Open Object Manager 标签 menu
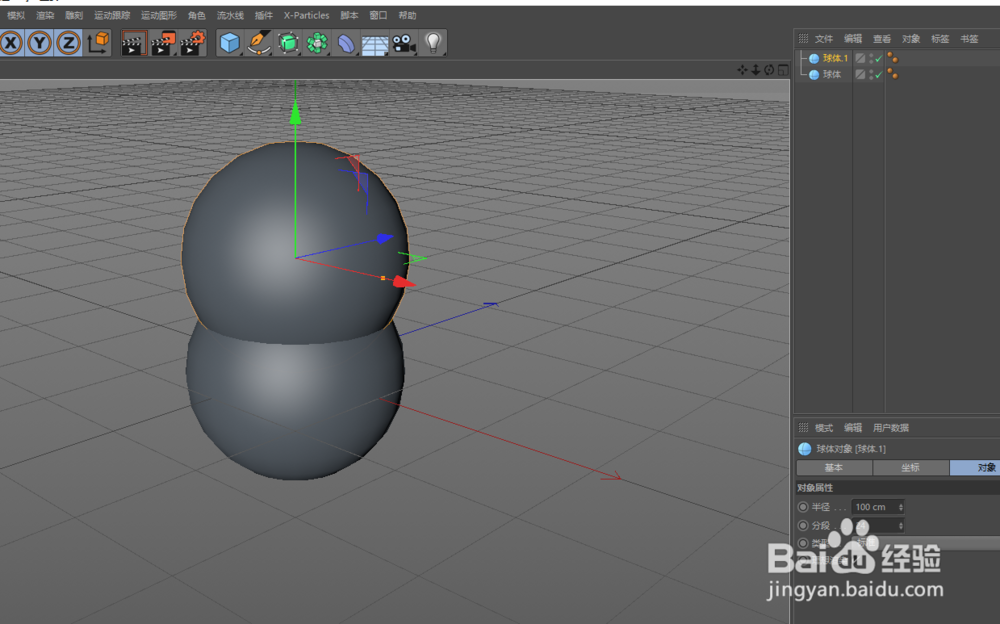The width and height of the screenshot is (1000, 624). pos(940,39)
